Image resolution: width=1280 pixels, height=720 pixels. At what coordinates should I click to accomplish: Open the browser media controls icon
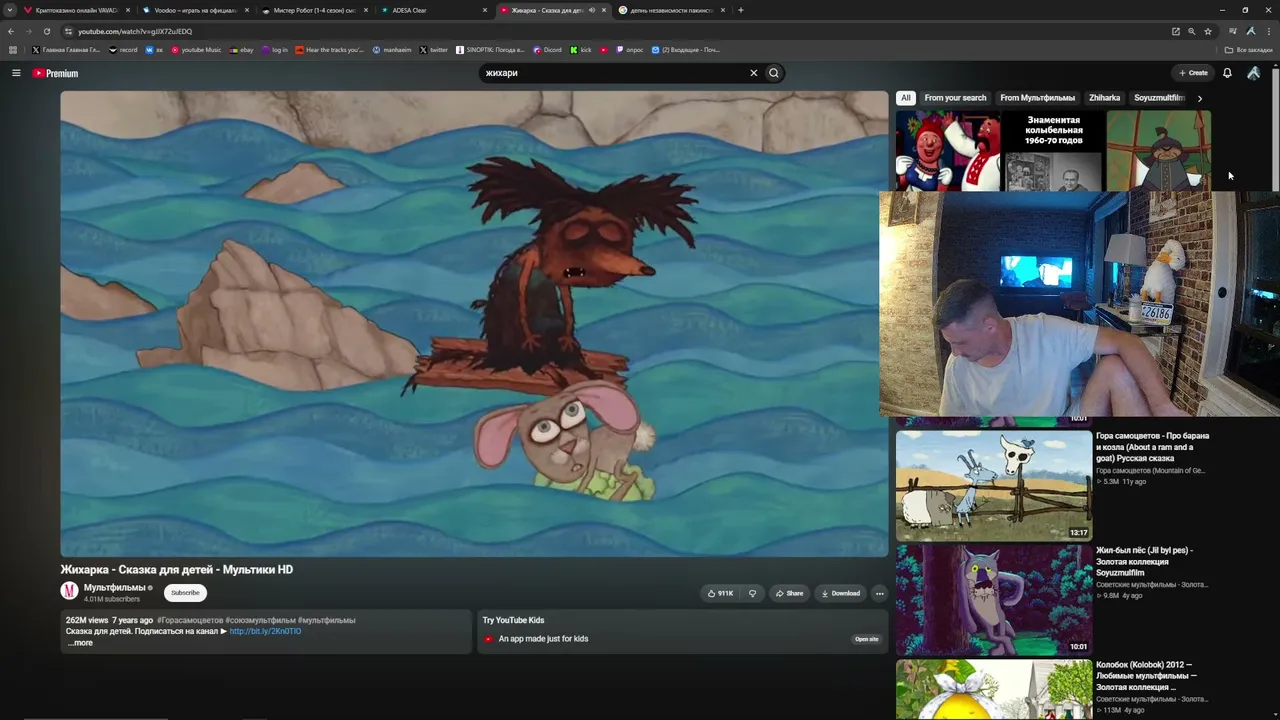point(1233,31)
